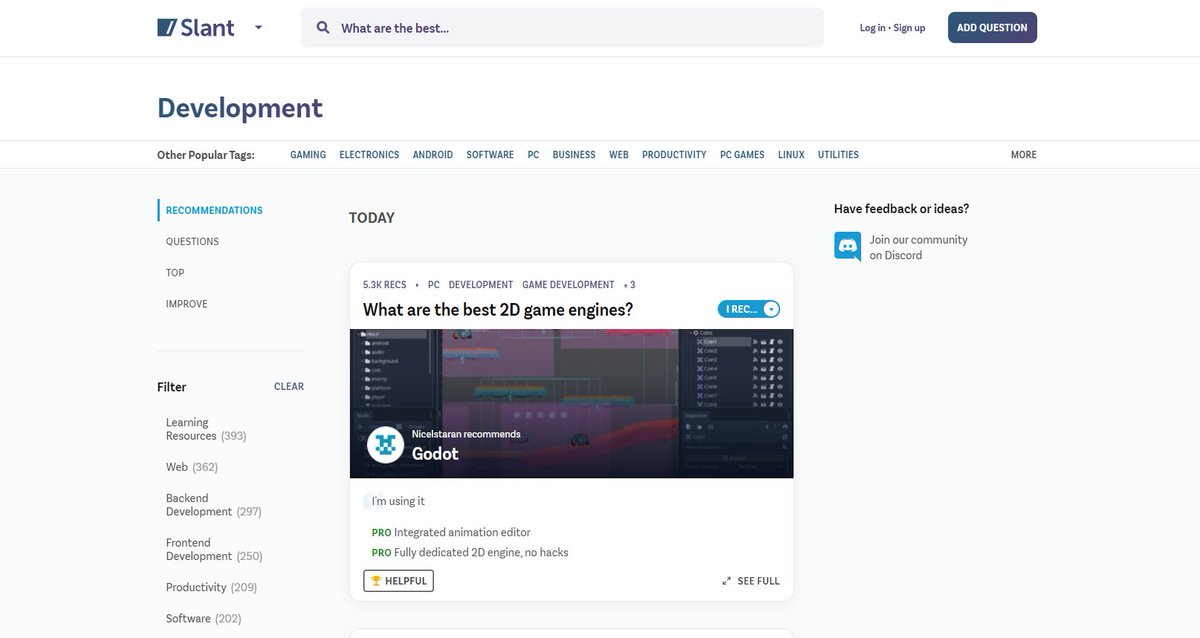Filter by Web (362)
Image resolution: width=1200 pixels, height=638 pixels.
192,467
